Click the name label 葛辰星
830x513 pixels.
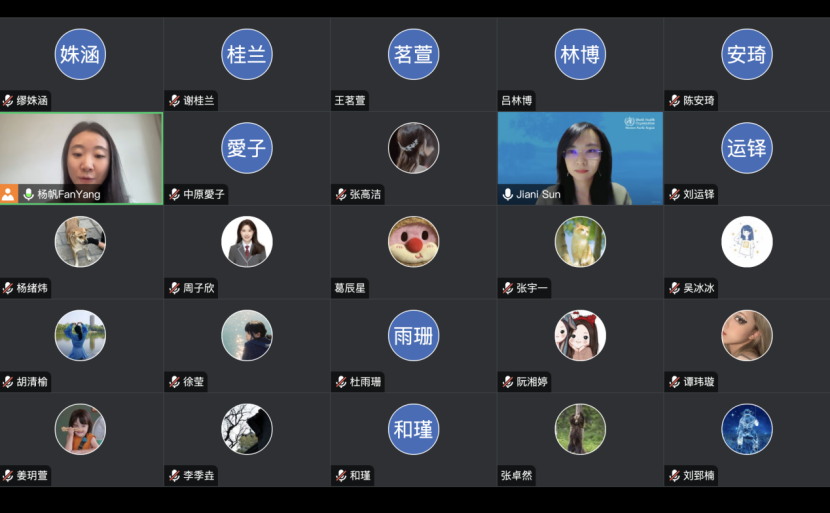point(350,288)
